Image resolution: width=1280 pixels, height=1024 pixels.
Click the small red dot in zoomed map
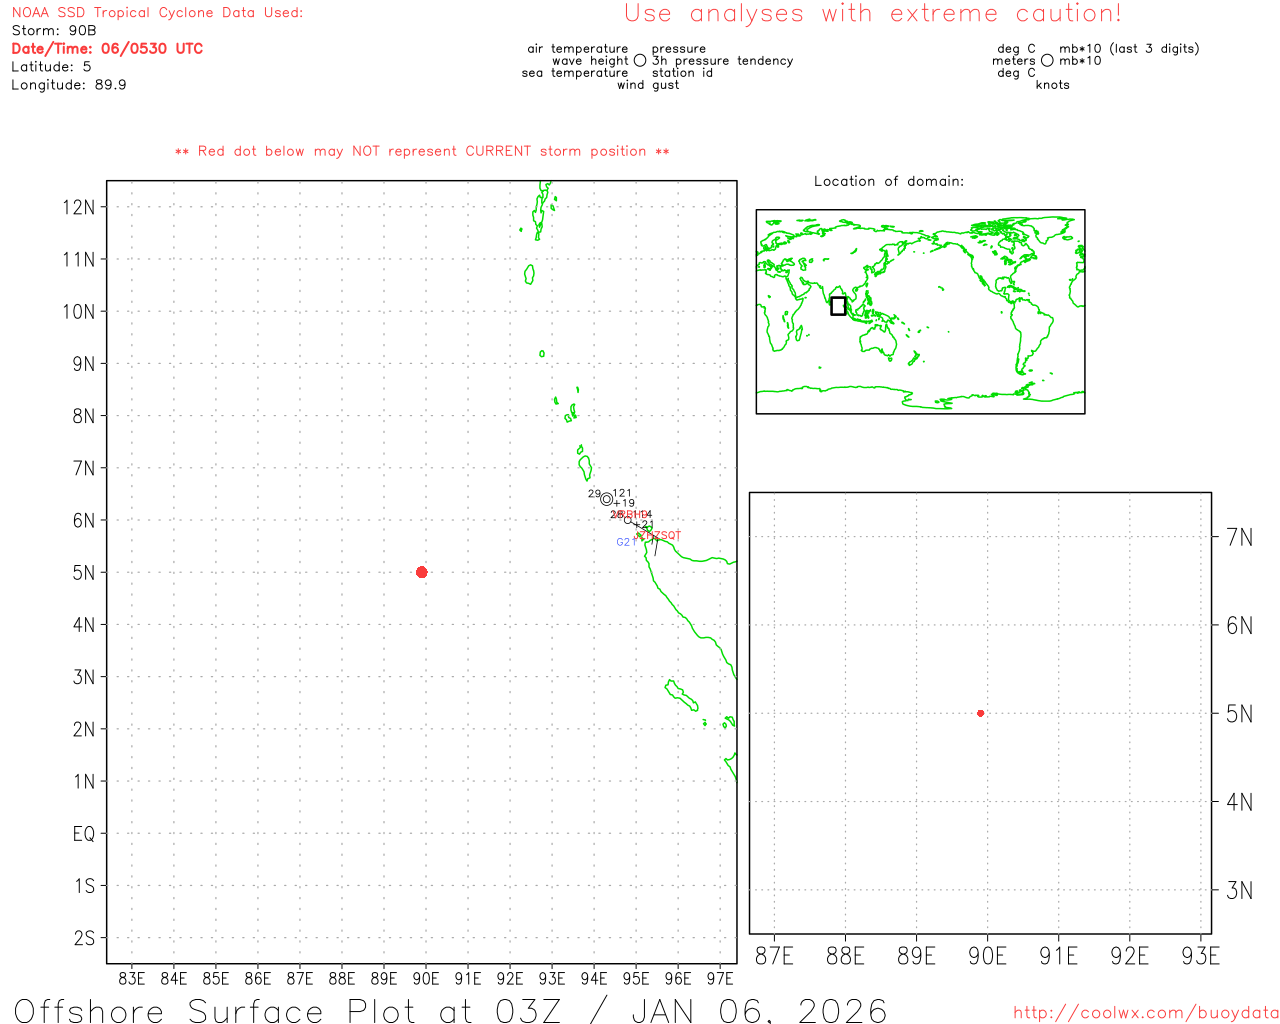point(980,713)
